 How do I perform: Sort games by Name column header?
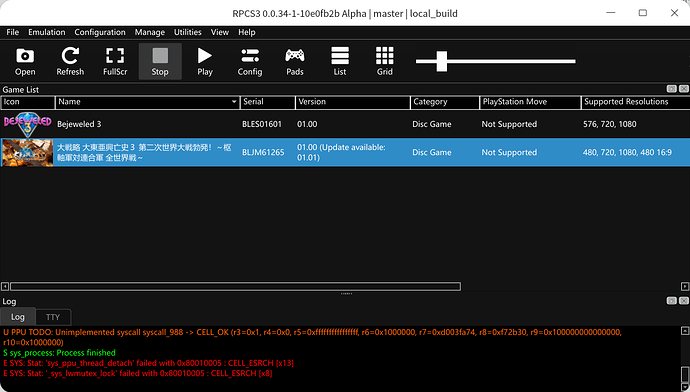pyautogui.click(x=147, y=102)
